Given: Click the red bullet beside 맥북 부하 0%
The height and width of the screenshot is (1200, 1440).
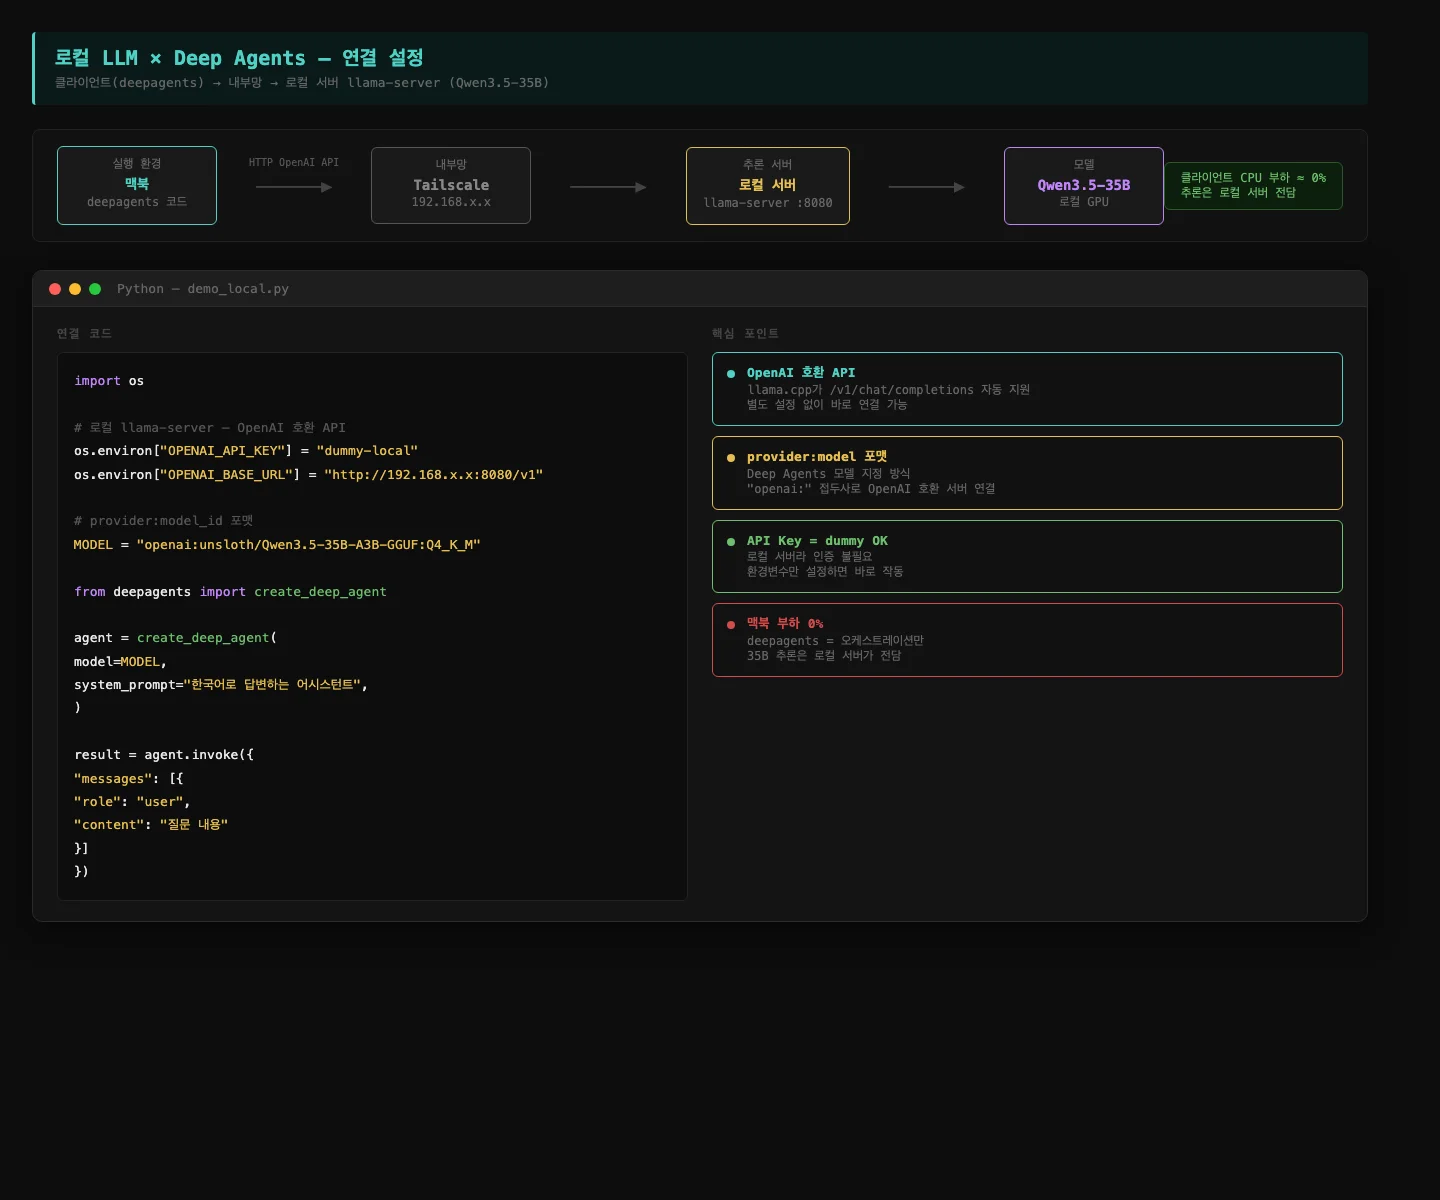Looking at the screenshot, I should [x=730, y=625].
